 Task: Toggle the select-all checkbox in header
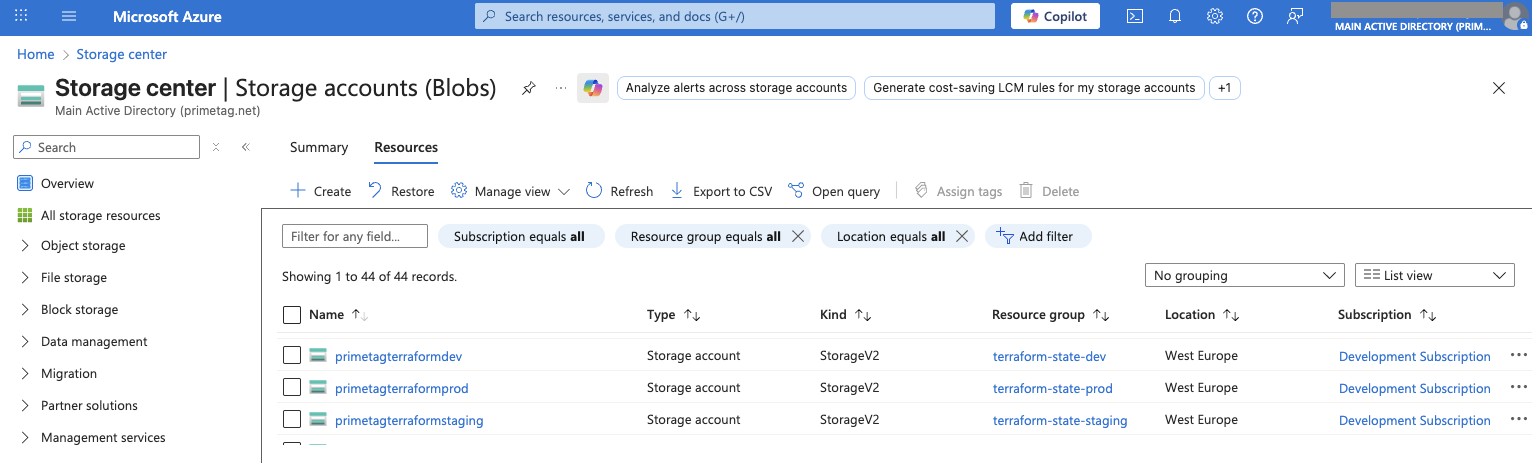click(x=292, y=315)
